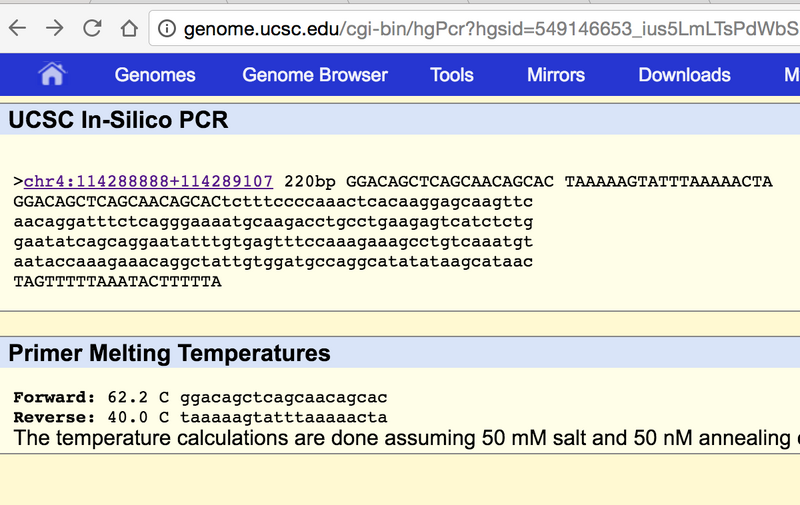Open the Tools menu

click(452, 75)
